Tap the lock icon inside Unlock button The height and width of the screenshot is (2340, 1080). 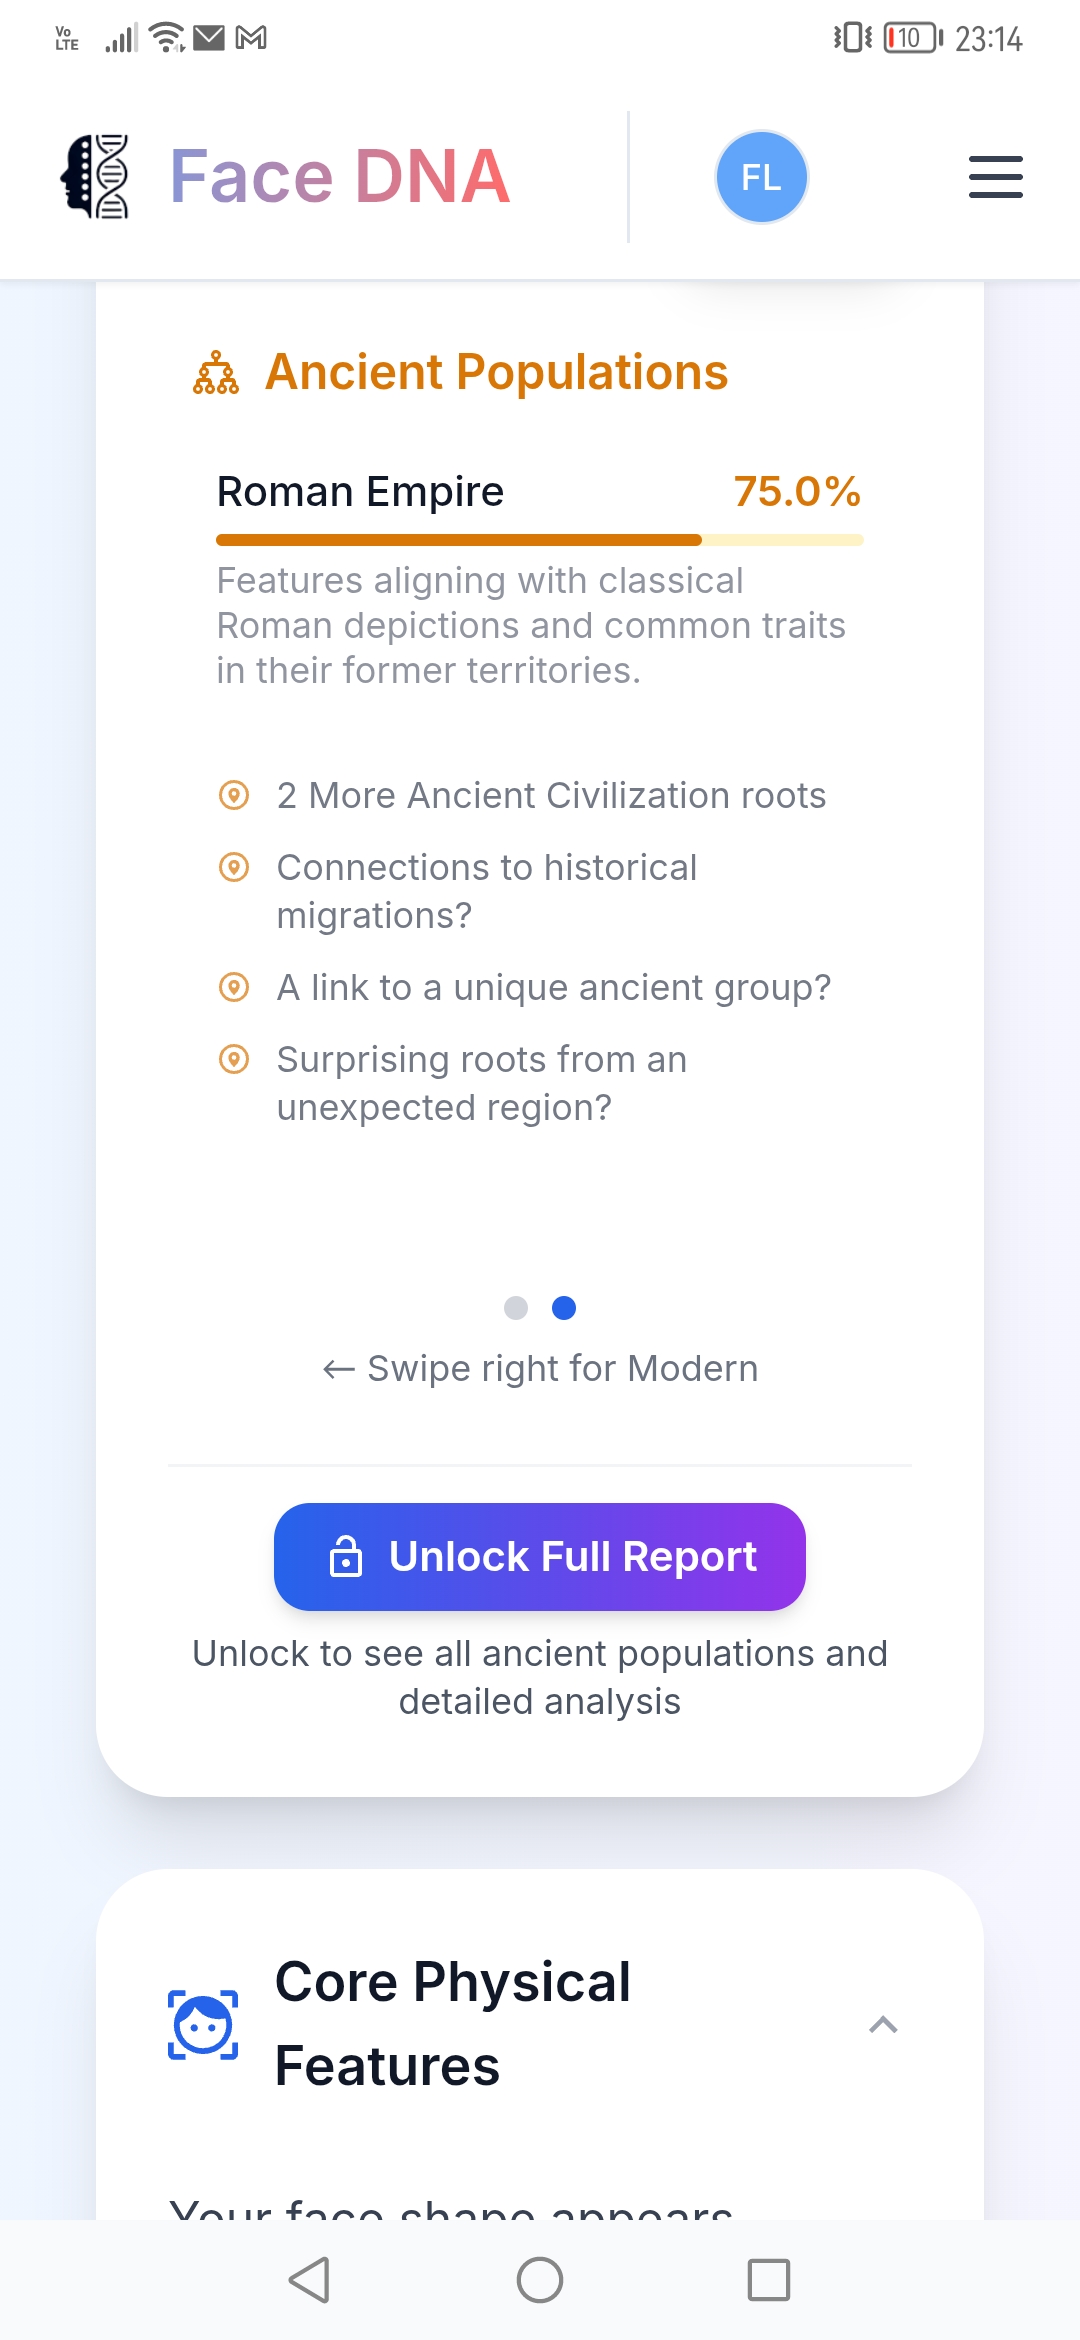(346, 1556)
